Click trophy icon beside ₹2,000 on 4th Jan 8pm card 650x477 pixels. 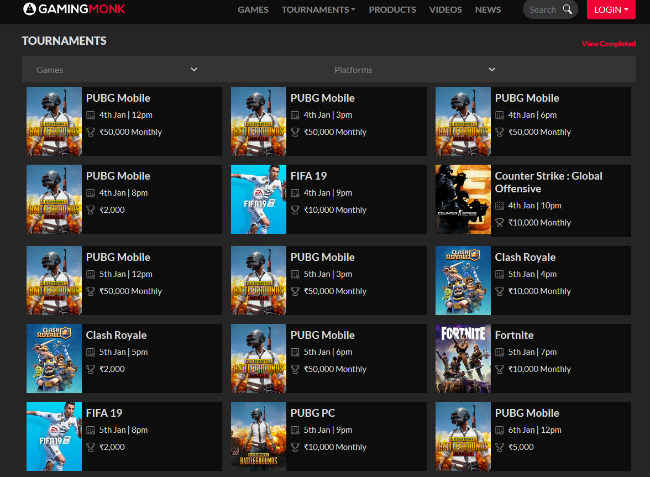pyautogui.click(x=90, y=210)
